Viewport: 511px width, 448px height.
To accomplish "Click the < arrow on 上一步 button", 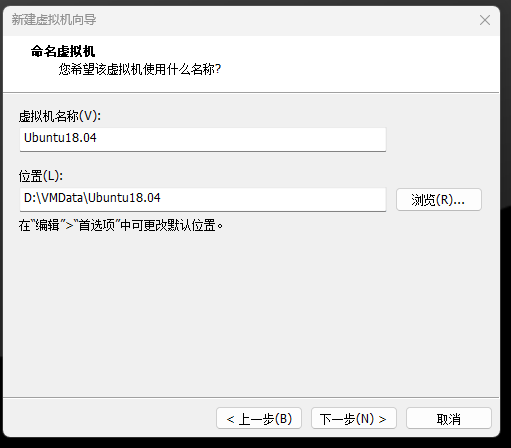I will tap(230, 419).
